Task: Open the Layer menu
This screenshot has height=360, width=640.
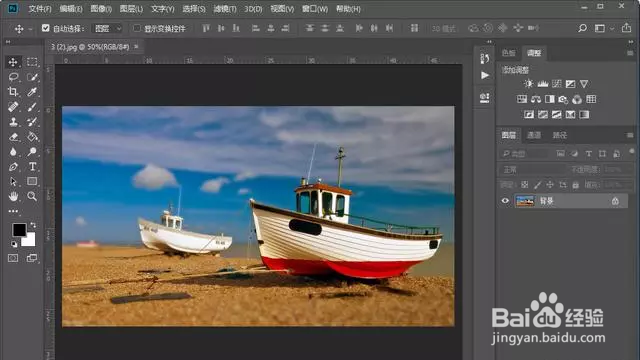Action: pos(131,9)
